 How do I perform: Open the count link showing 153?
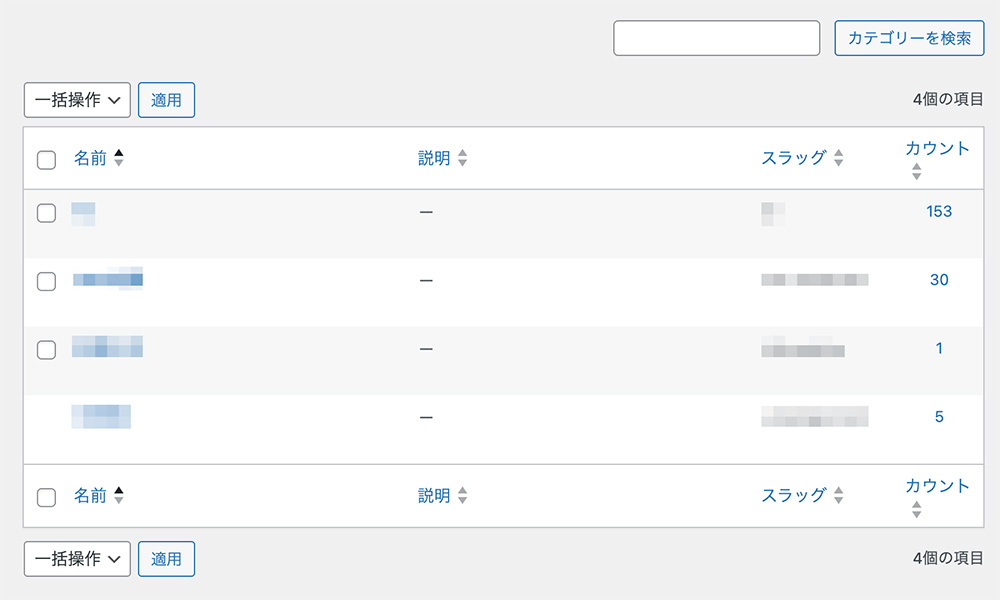[938, 211]
